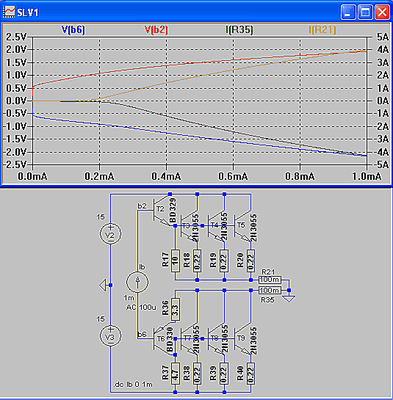The height and width of the screenshot is (400, 393).
Task: Click the 5A right axis label
Action: tap(383, 37)
